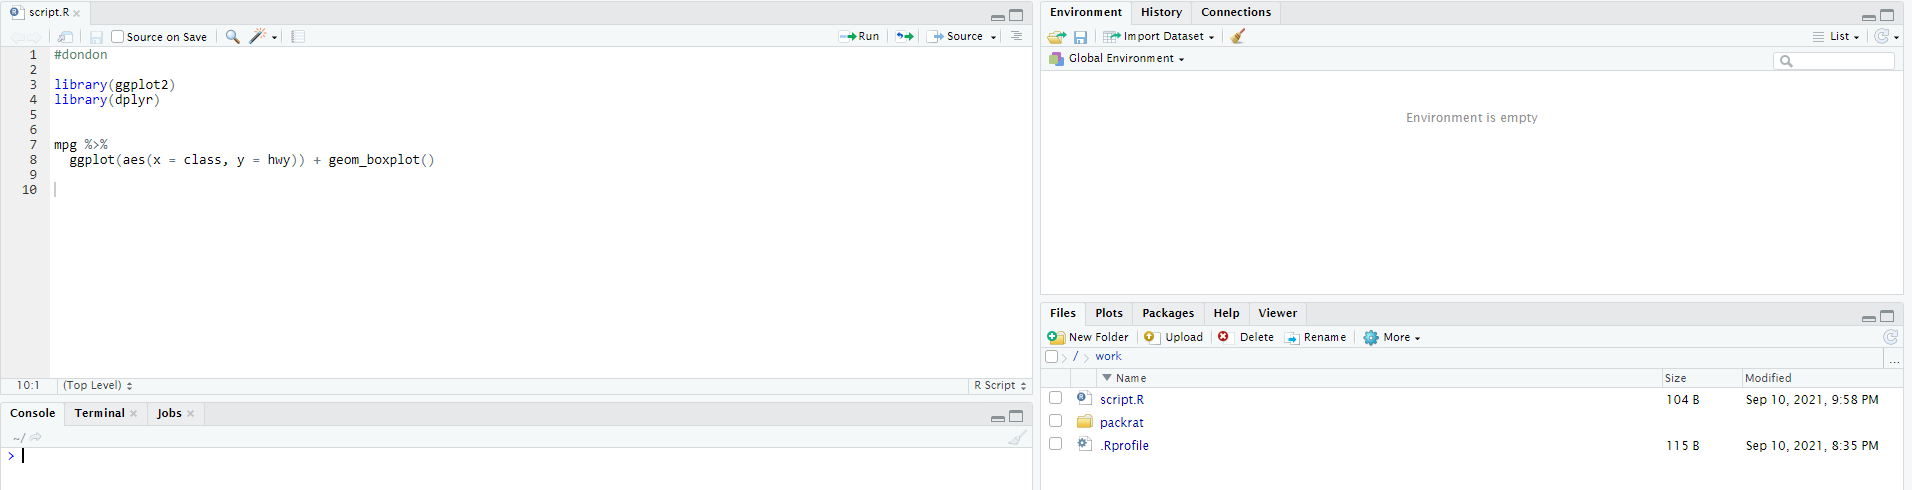The height and width of the screenshot is (490, 1912).
Task: Switch to the History tab
Action: [1161, 12]
